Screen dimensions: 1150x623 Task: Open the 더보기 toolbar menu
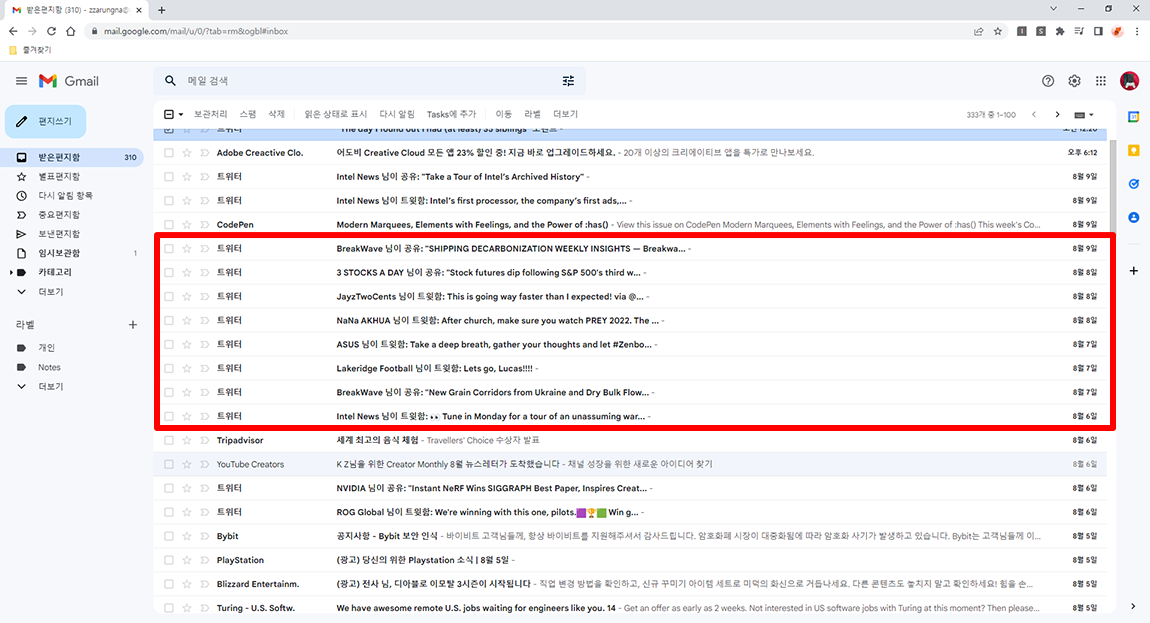point(565,114)
